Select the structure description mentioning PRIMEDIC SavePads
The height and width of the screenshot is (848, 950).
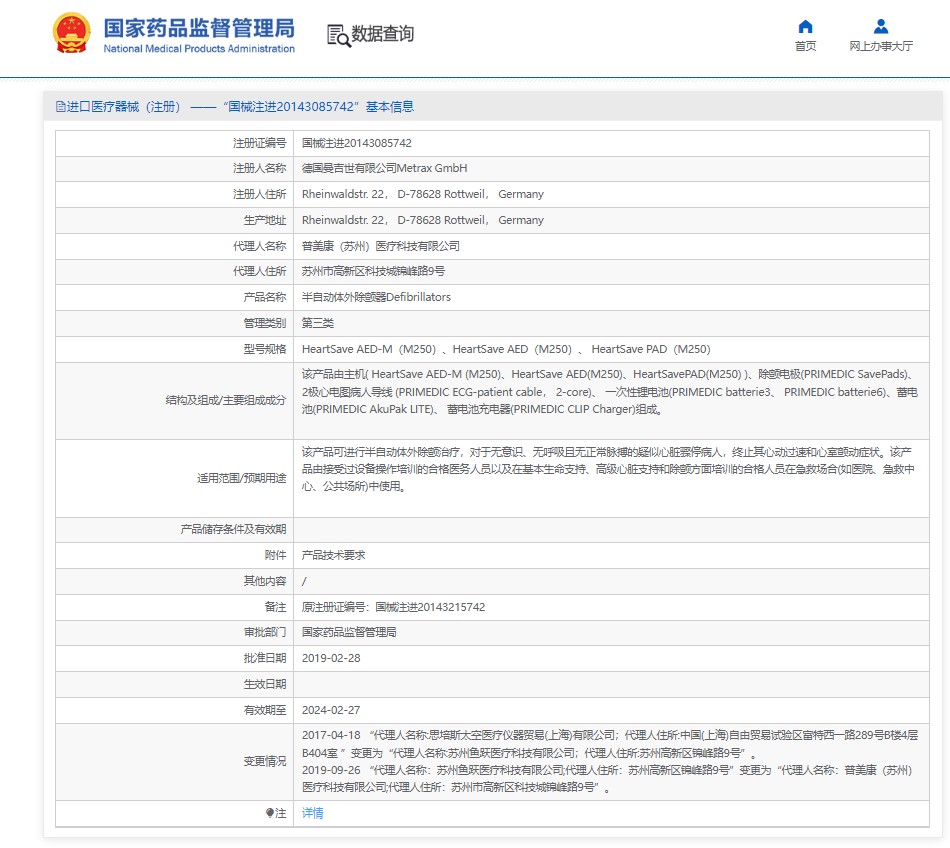pos(610,392)
